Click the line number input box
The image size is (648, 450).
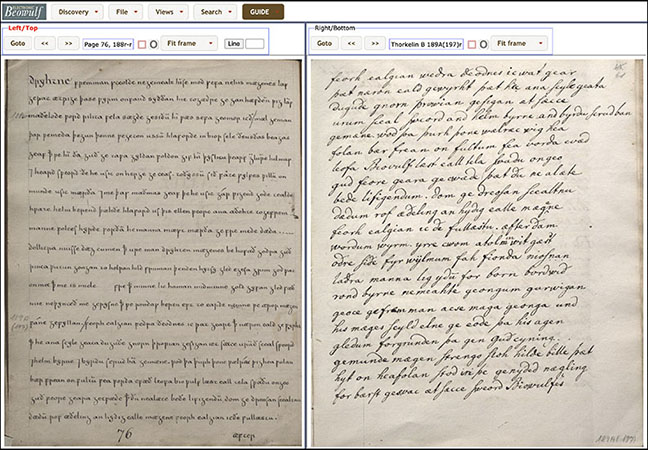[255, 44]
